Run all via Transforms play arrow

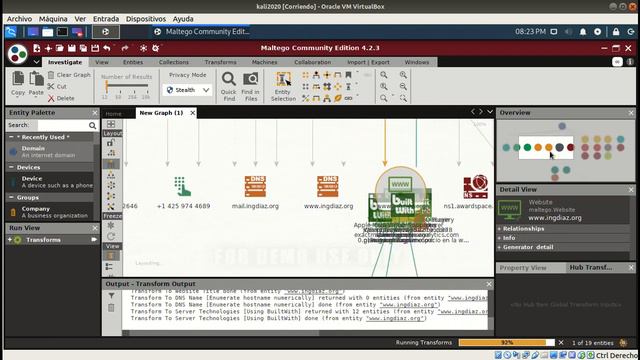click(x=94, y=240)
